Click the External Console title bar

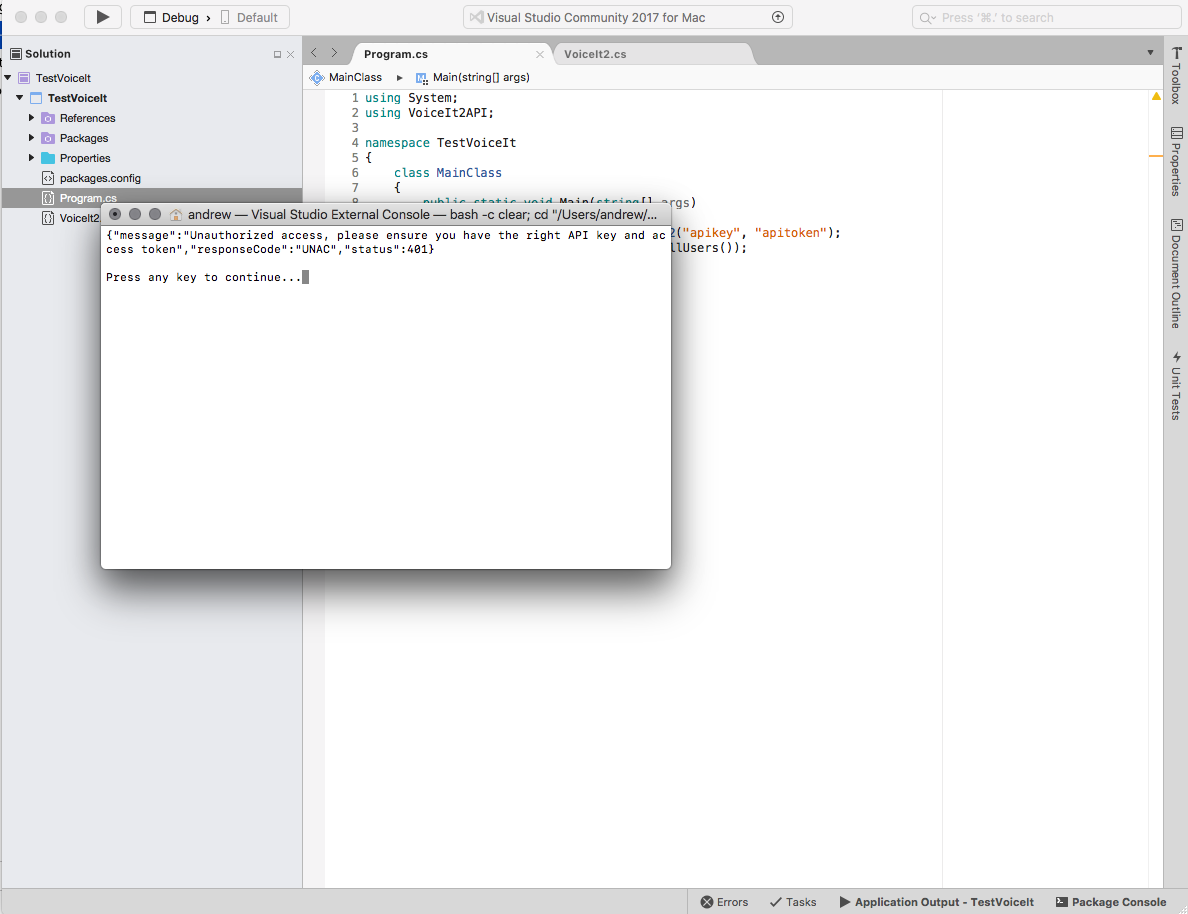point(386,214)
